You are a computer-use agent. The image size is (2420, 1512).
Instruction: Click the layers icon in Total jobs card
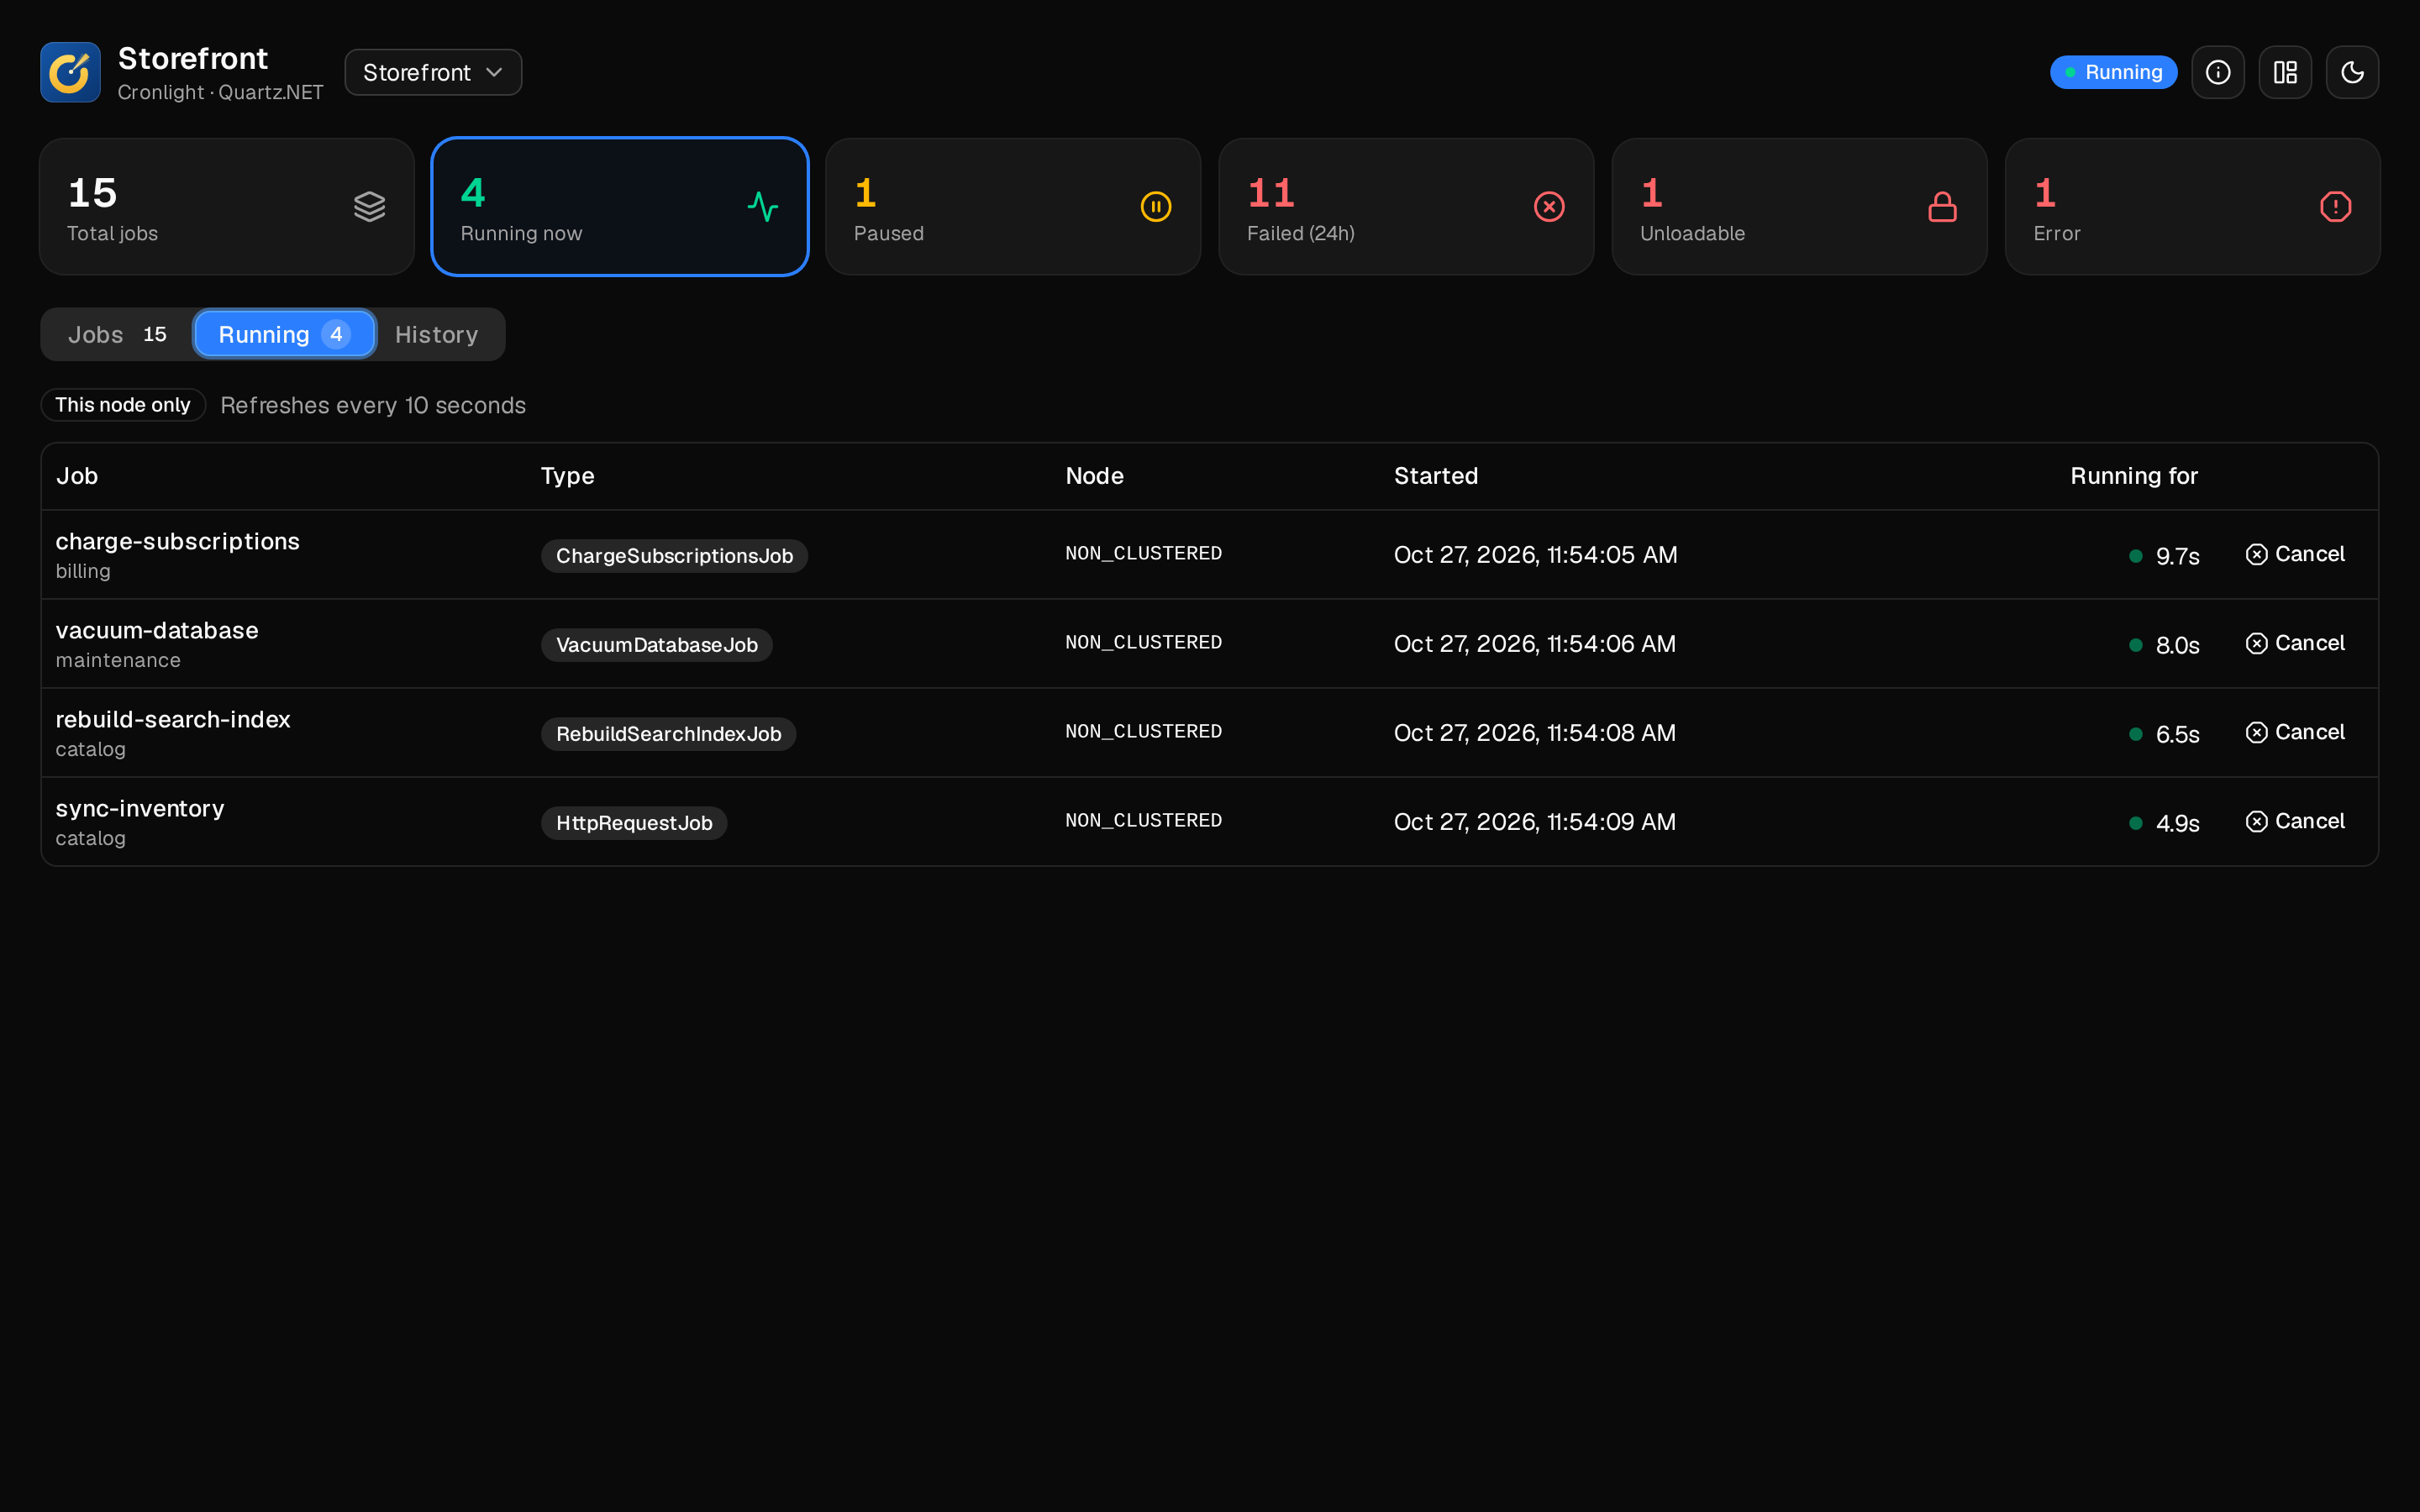tap(369, 207)
